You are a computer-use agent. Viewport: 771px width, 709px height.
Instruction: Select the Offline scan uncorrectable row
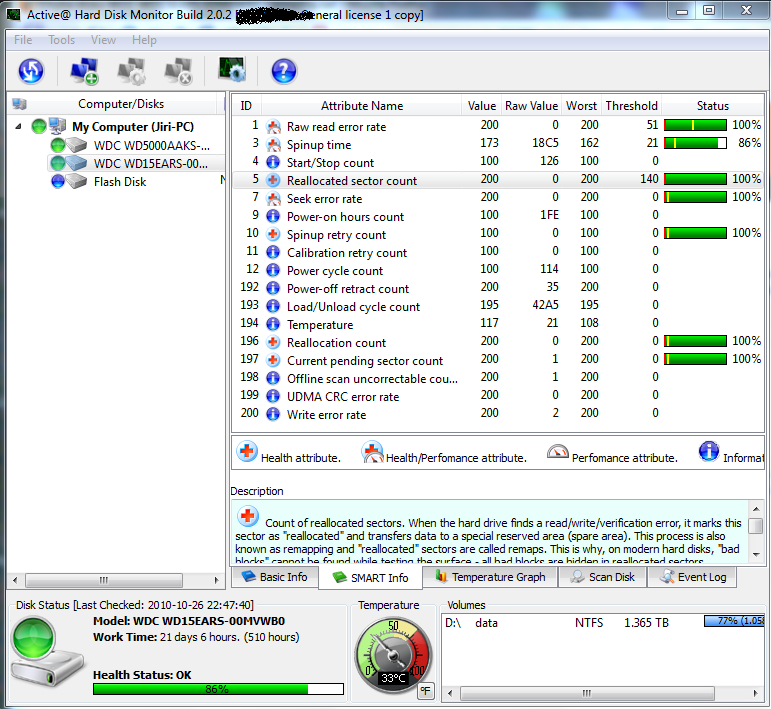click(498, 378)
